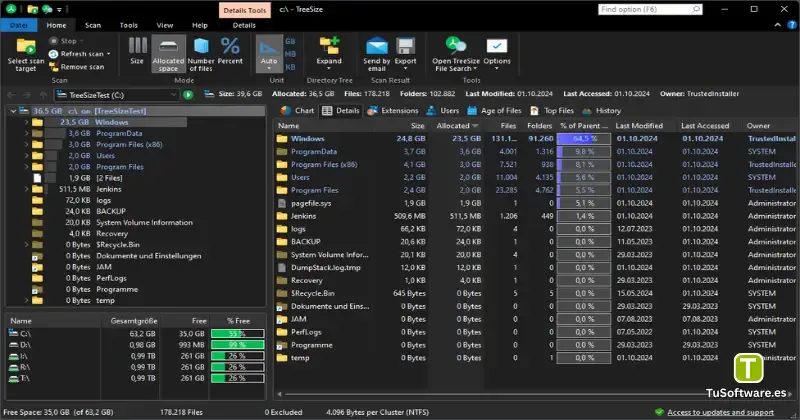Expand the Windows folder in tree

[26, 122]
